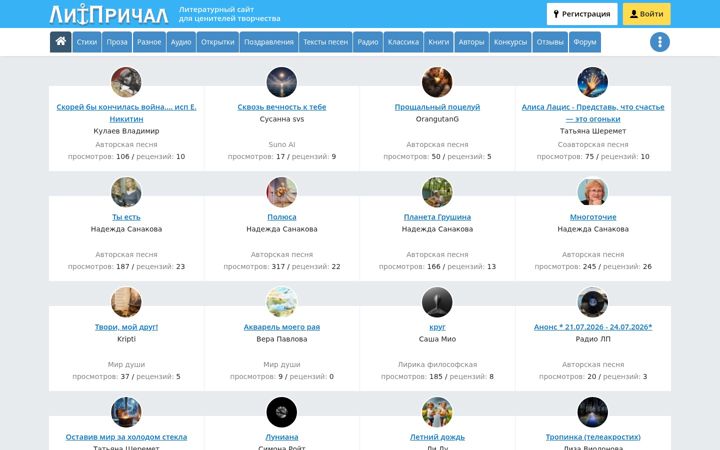This screenshot has height=450, width=720.
Task: Select author name 'Вера Павлова'
Action: pos(281,339)
